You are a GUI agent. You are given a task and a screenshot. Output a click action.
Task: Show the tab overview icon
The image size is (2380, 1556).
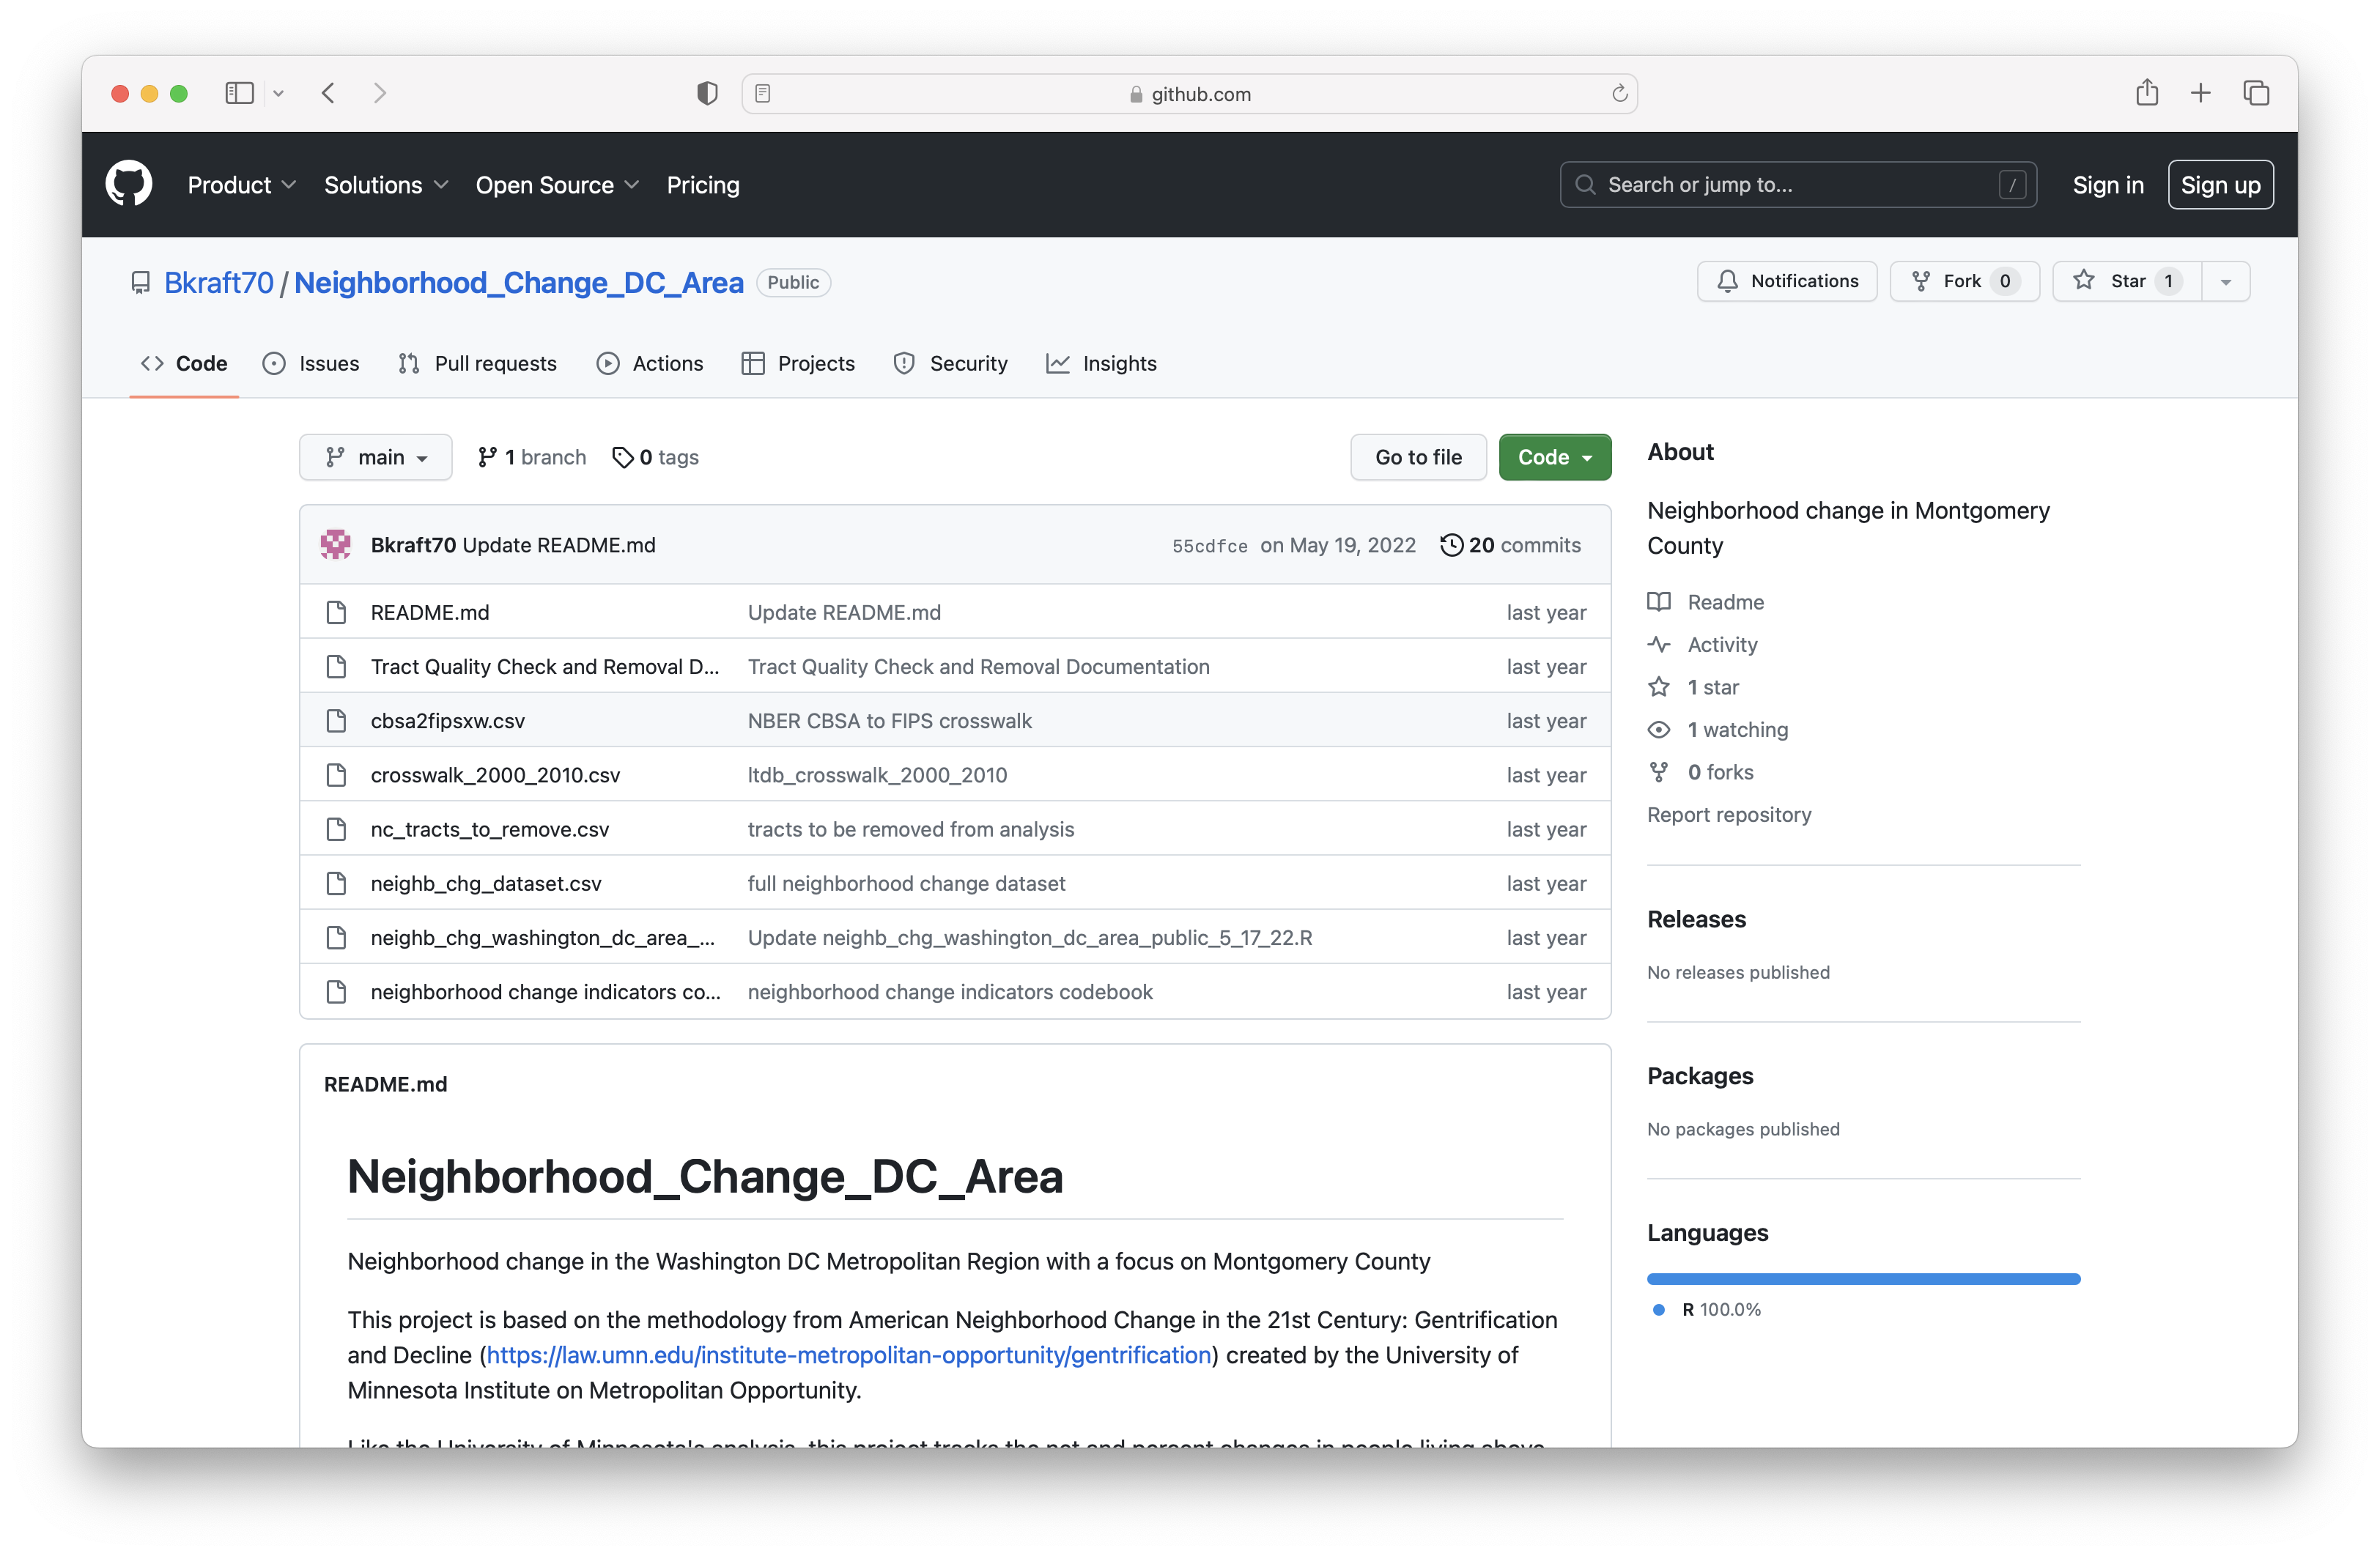[2256, 93]
